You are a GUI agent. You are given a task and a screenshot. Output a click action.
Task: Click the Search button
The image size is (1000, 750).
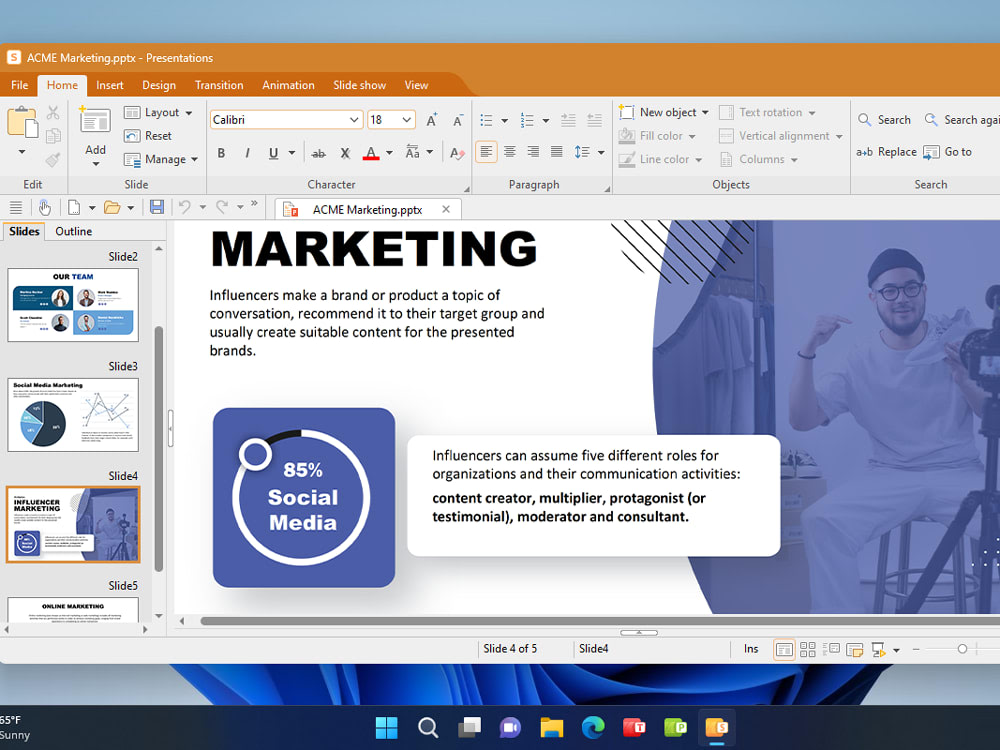point(884,120)
